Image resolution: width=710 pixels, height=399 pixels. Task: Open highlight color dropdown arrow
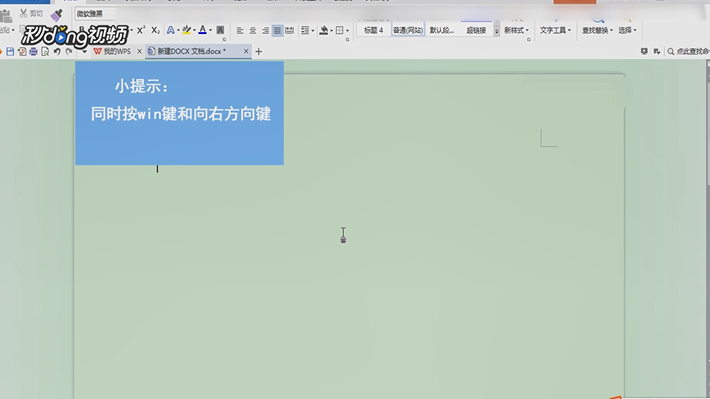(194, 30)
